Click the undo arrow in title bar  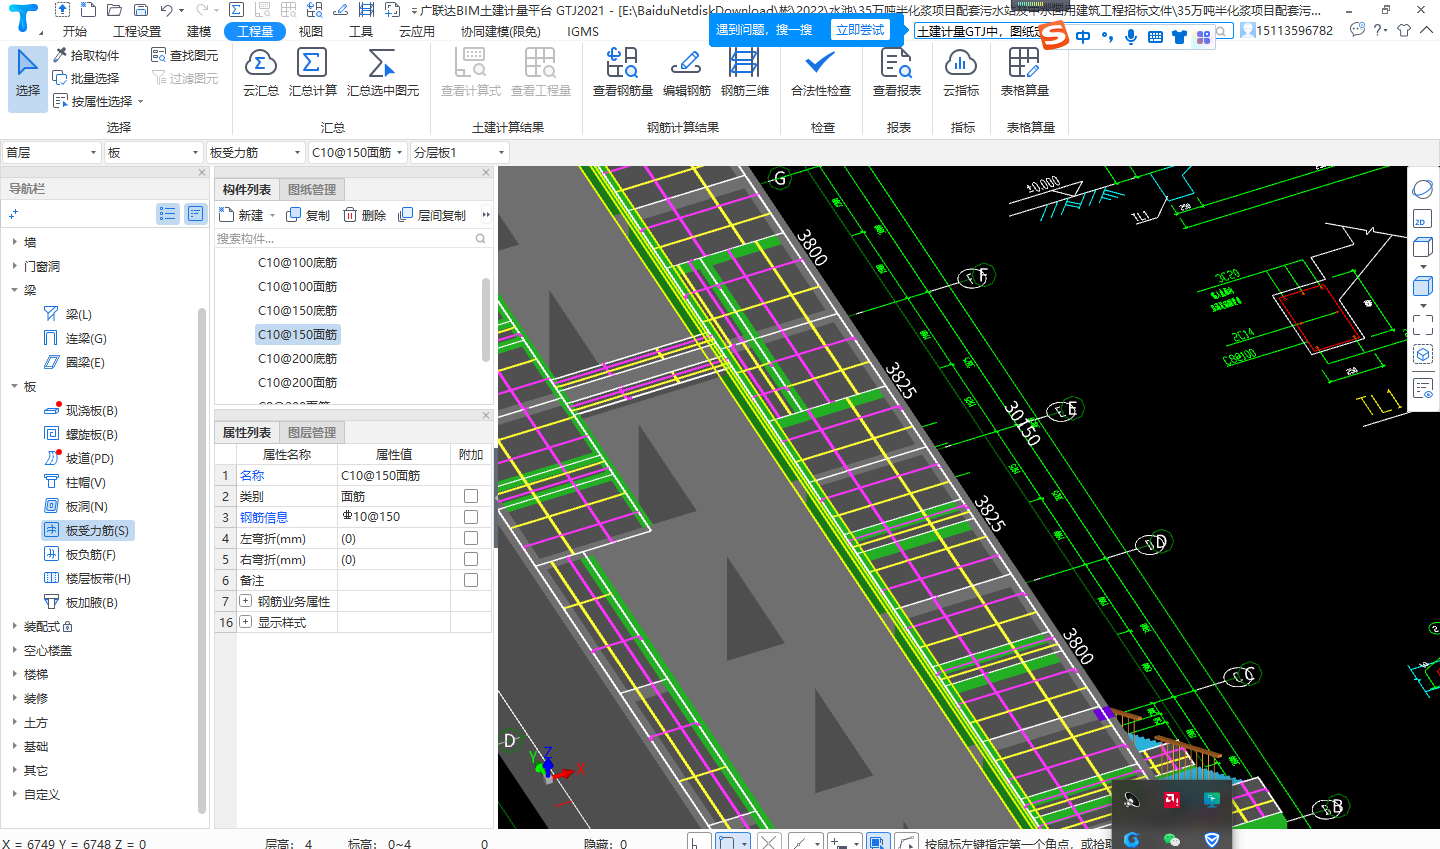coord(166,10)
